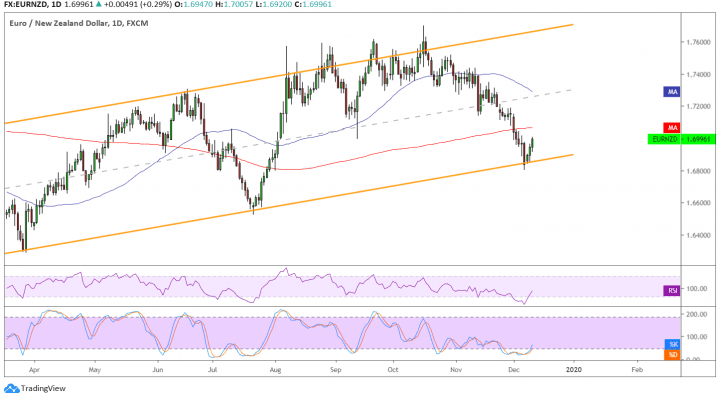720x399 pixels.
Task: Click the May label on time axis
Action: (x=95, y=370)
